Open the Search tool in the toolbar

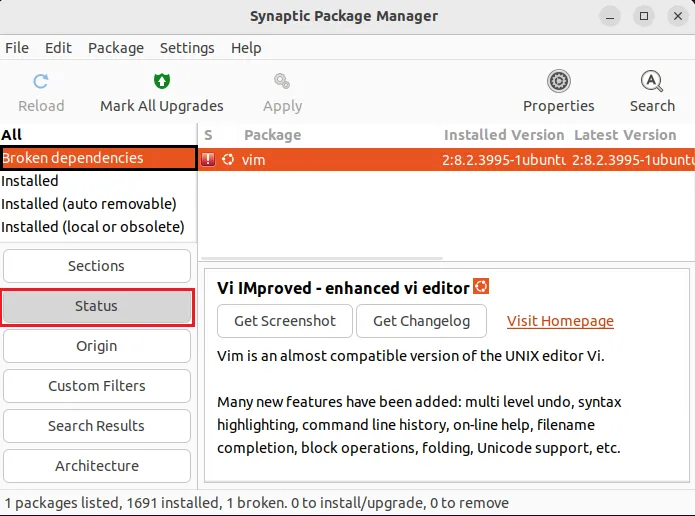[652, 92]
